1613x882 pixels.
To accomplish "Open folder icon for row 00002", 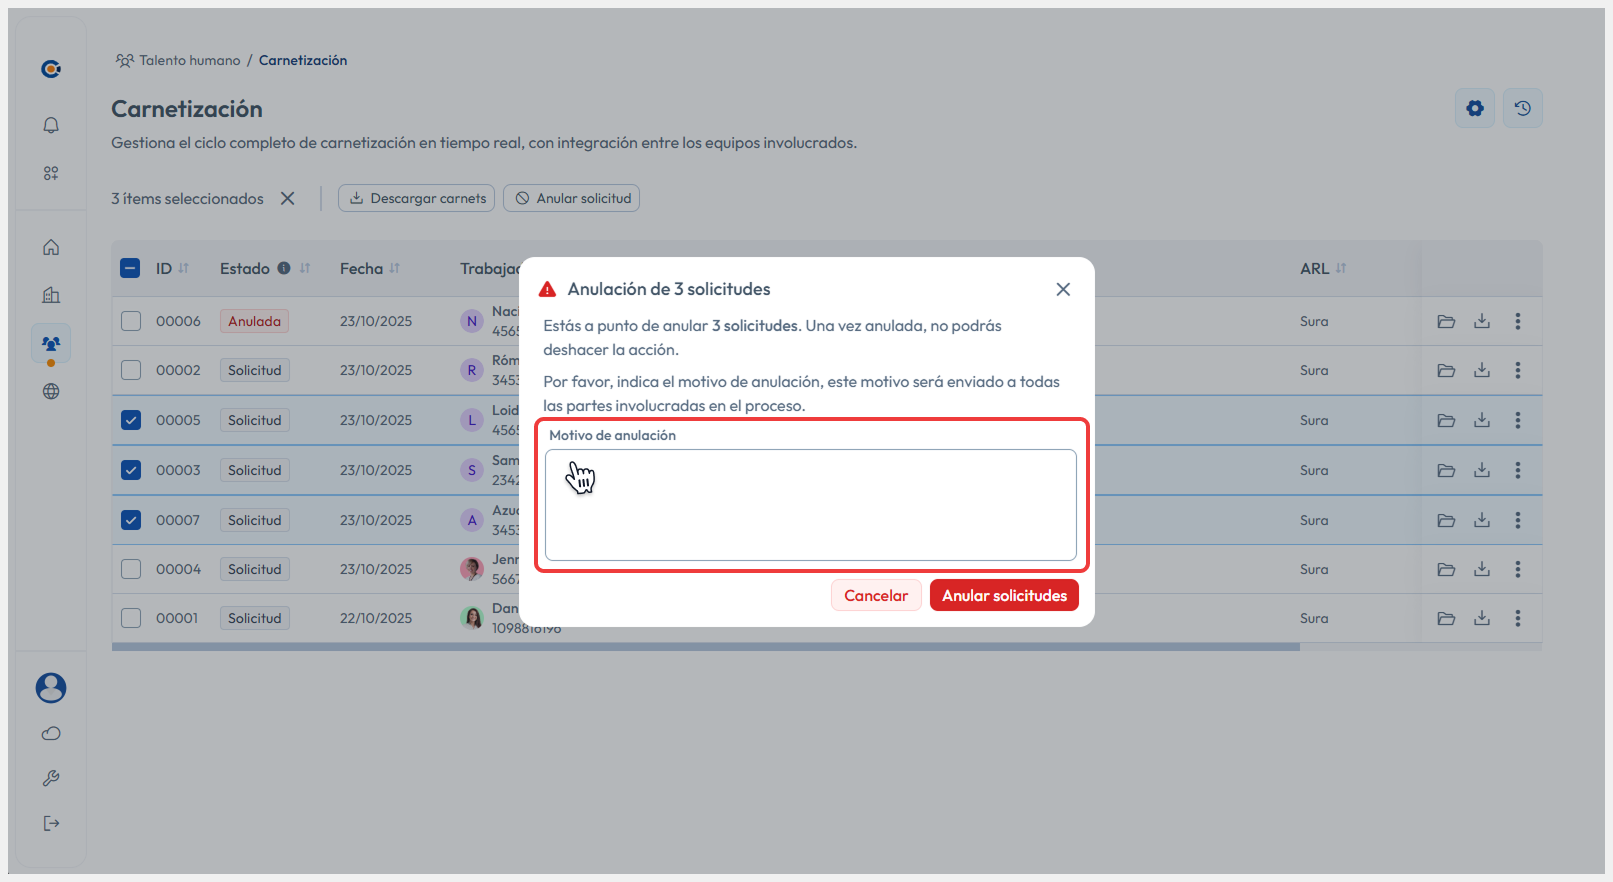I will coord(1445,370).
